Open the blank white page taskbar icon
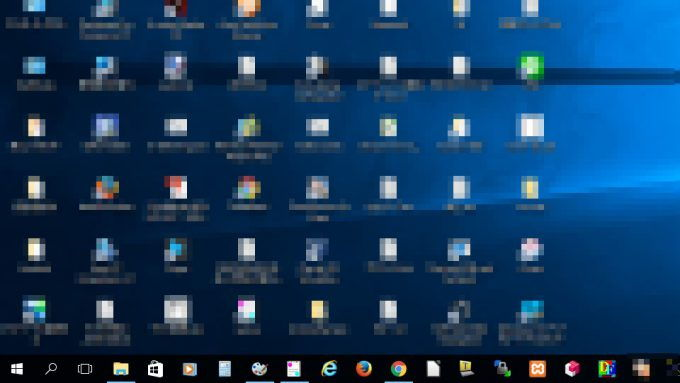680x383 pixels. click(433, 369)
